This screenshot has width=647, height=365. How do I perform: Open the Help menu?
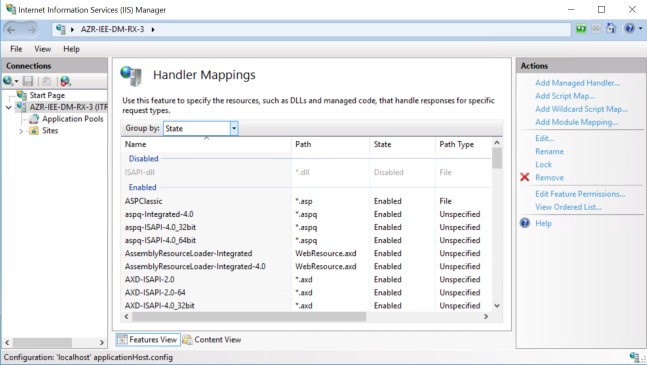click(71, 49)
